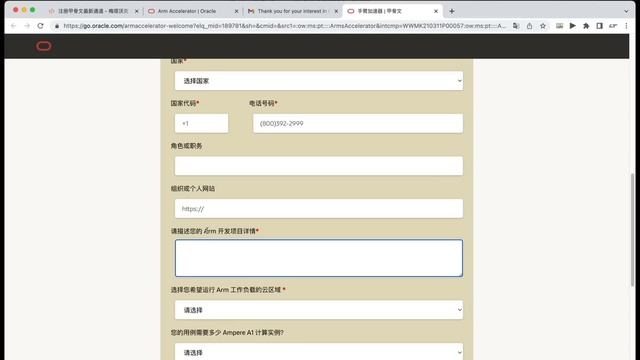Share this page using the share icon
This screenshot has height=360, width=640.
[x=529, y=26]
